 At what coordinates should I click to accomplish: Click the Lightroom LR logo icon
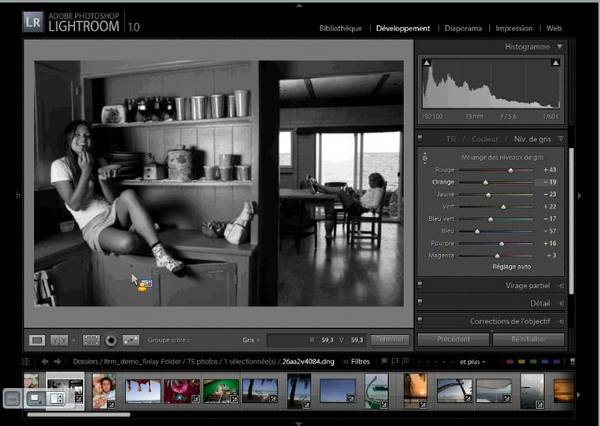coord(33,21)
